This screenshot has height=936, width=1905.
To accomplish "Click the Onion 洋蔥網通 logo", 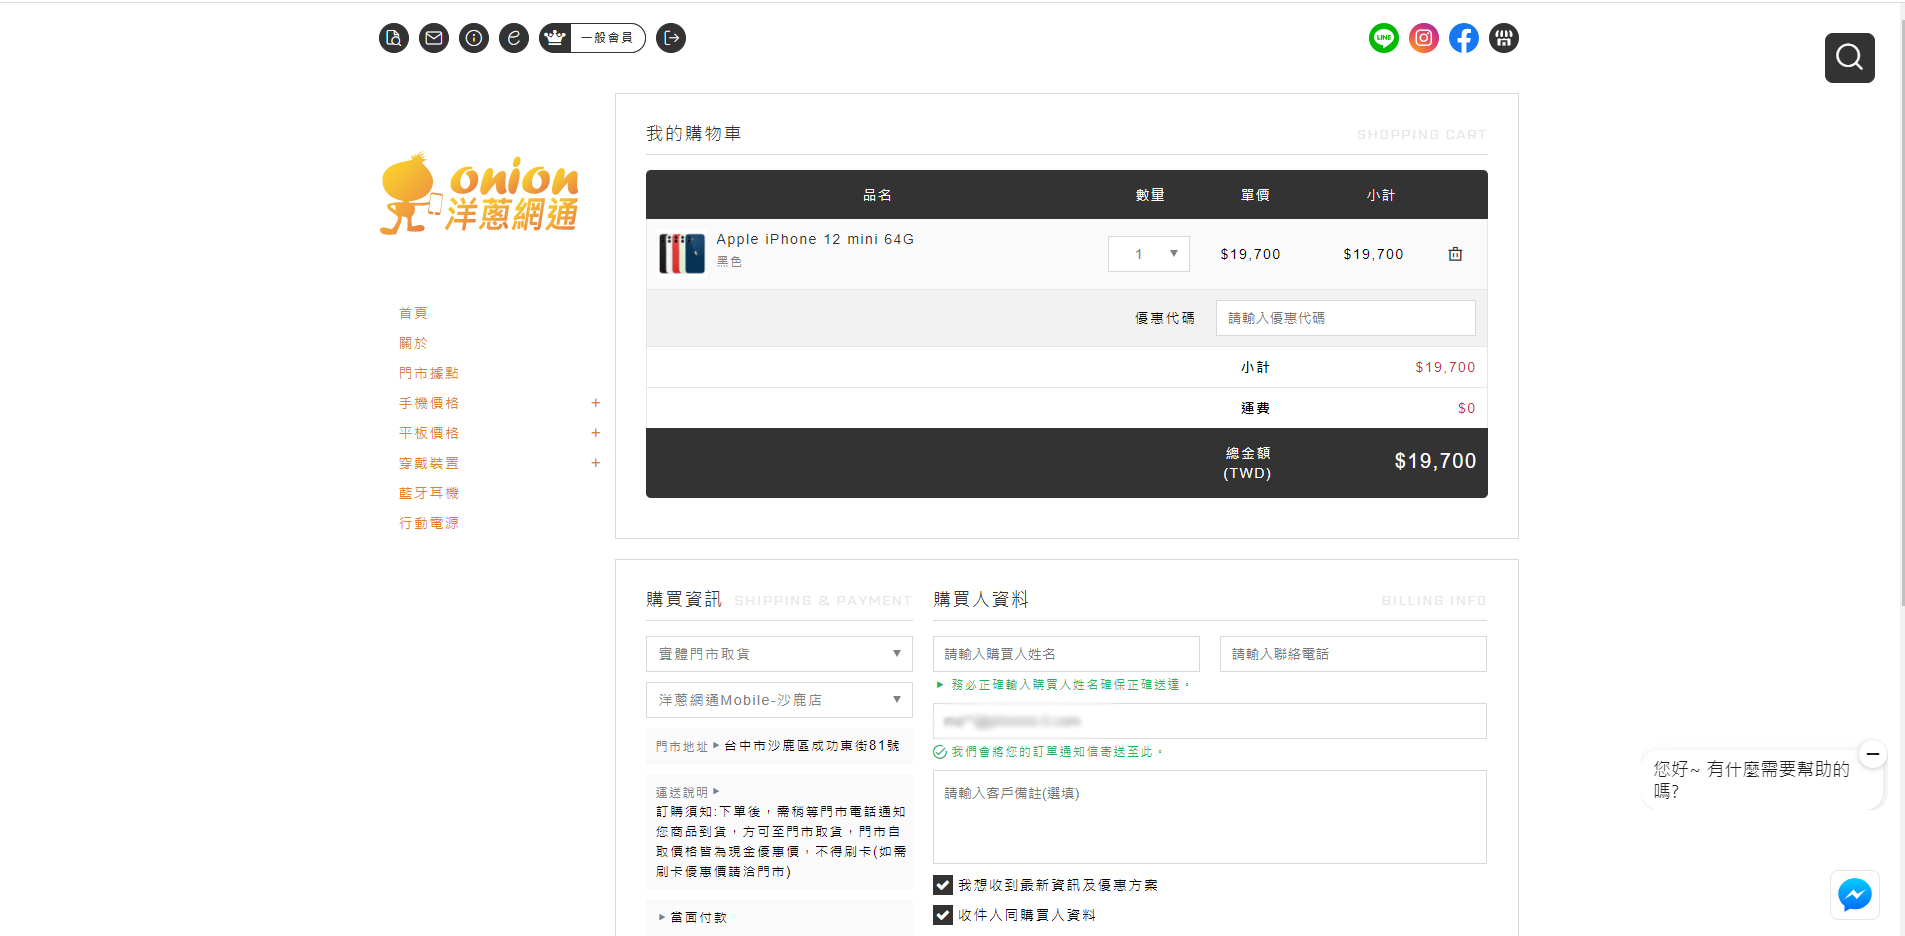I will pyautogui.click(x=480, y=194).
